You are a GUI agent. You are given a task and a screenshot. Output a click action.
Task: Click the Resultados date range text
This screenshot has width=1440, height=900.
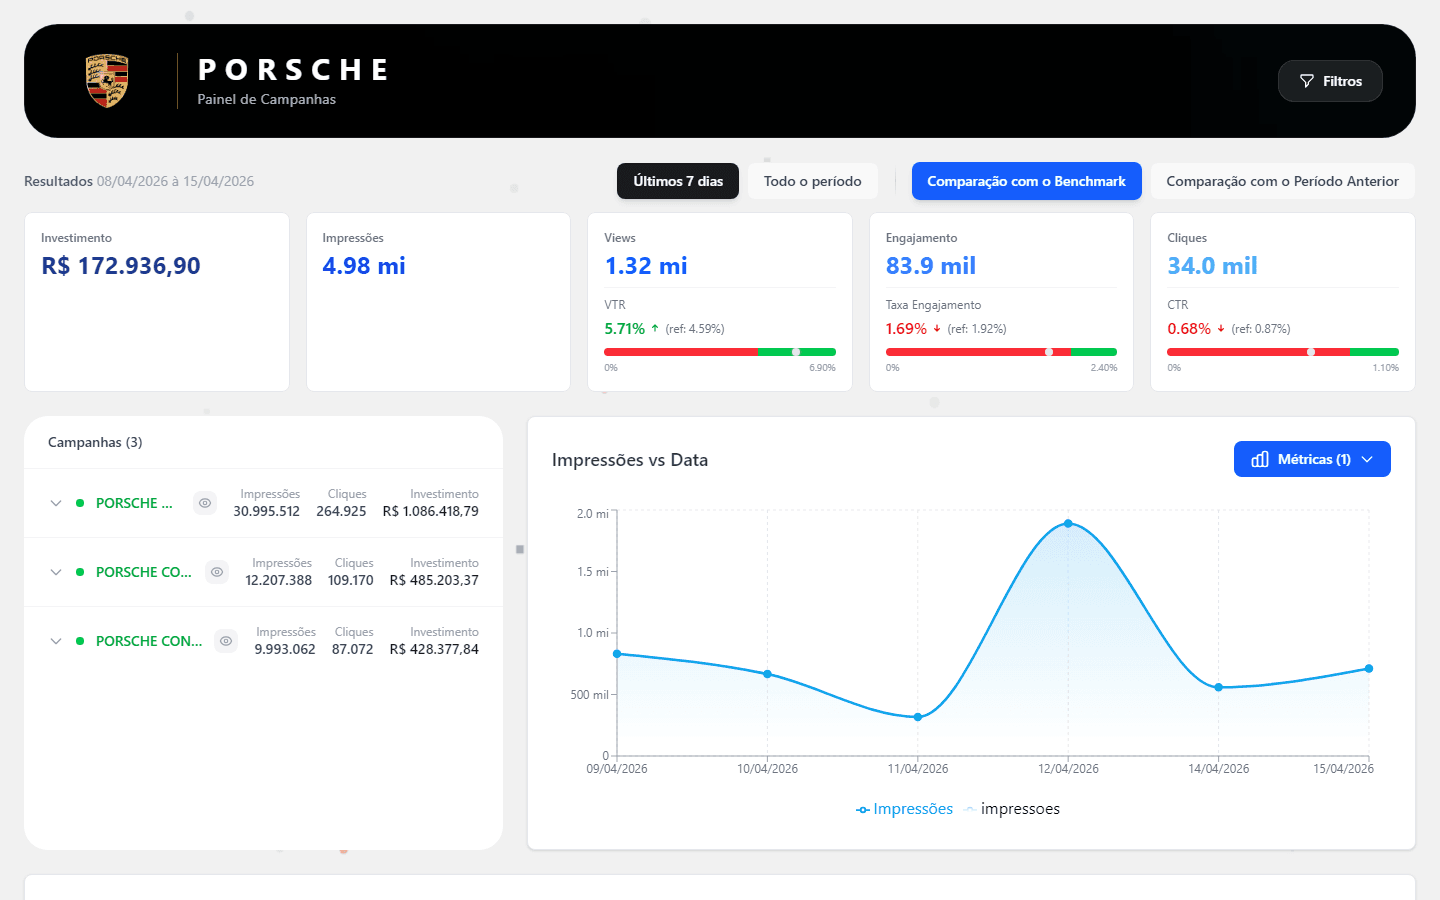coord(139,181)
